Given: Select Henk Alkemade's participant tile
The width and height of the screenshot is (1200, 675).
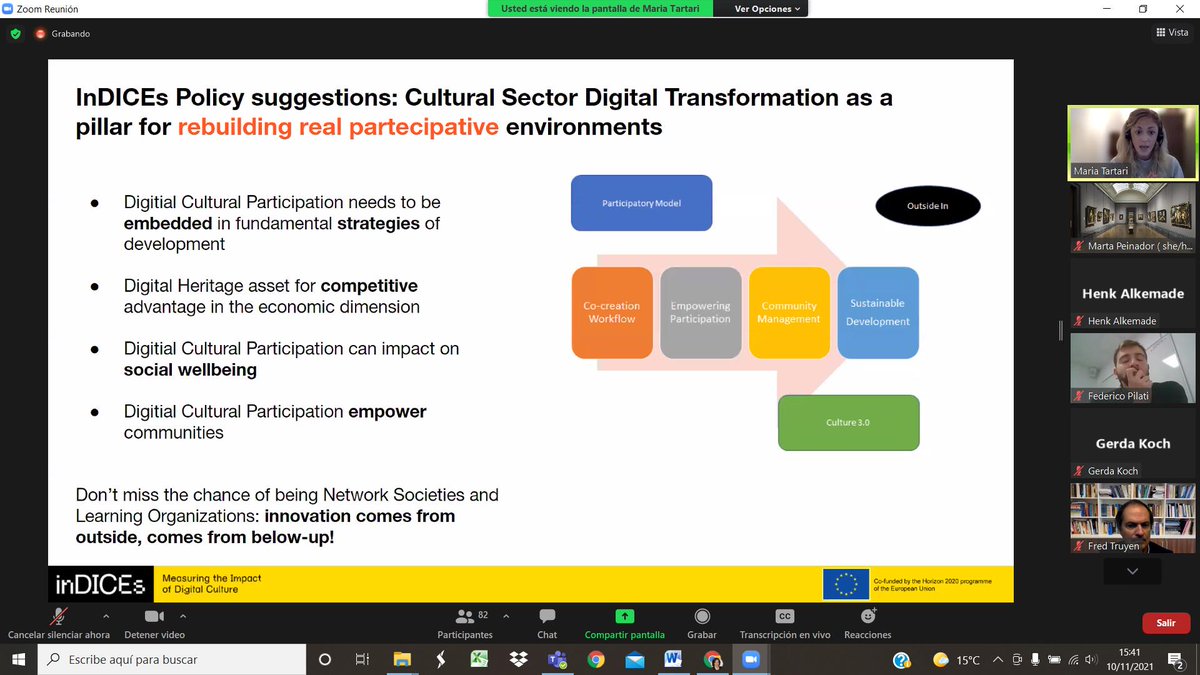Looking at the screenshot, I should click(1133, 294).
